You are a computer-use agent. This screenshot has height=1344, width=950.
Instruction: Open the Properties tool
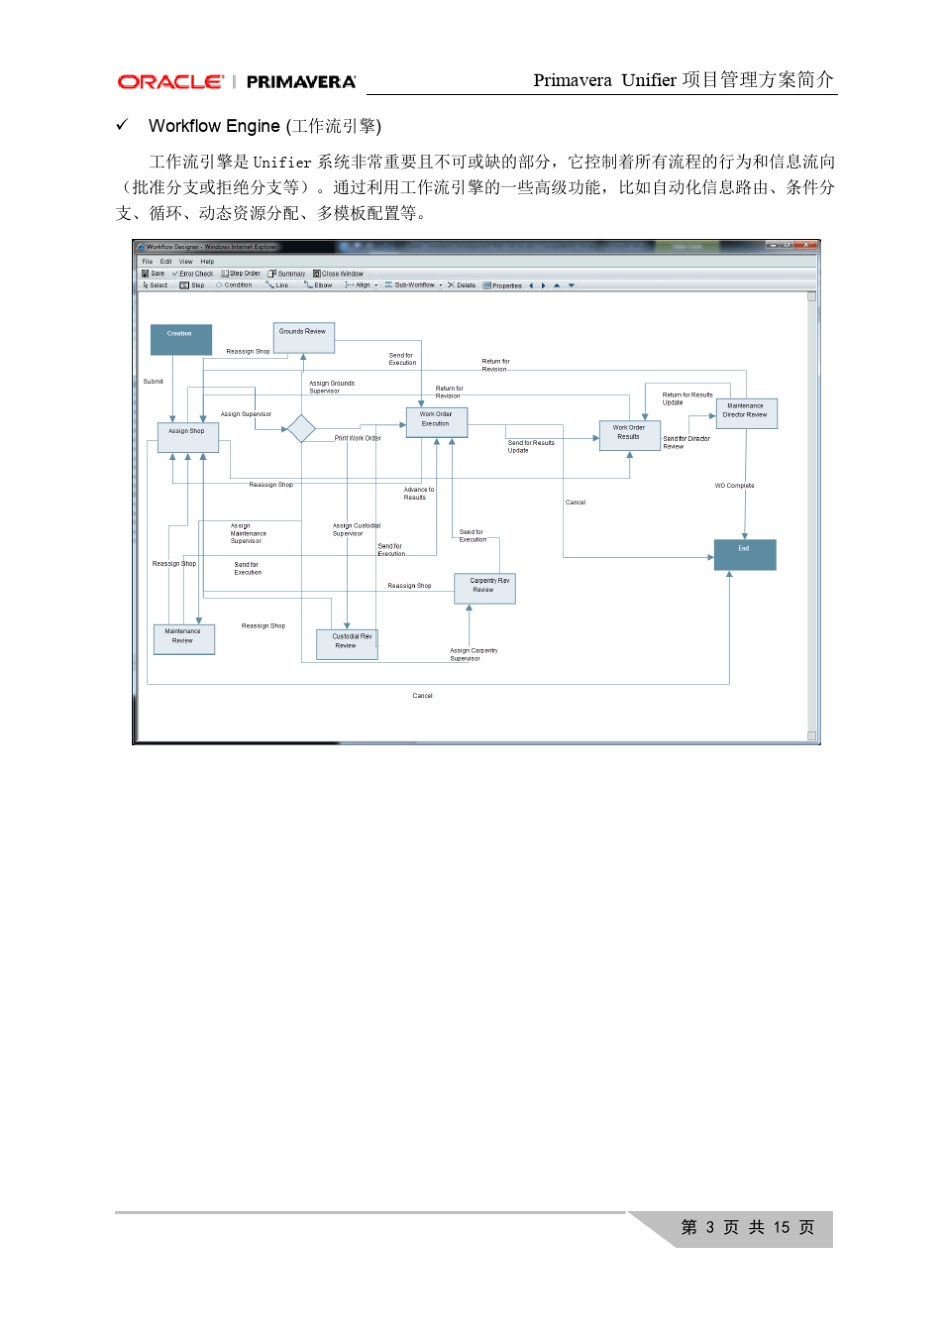503,285
